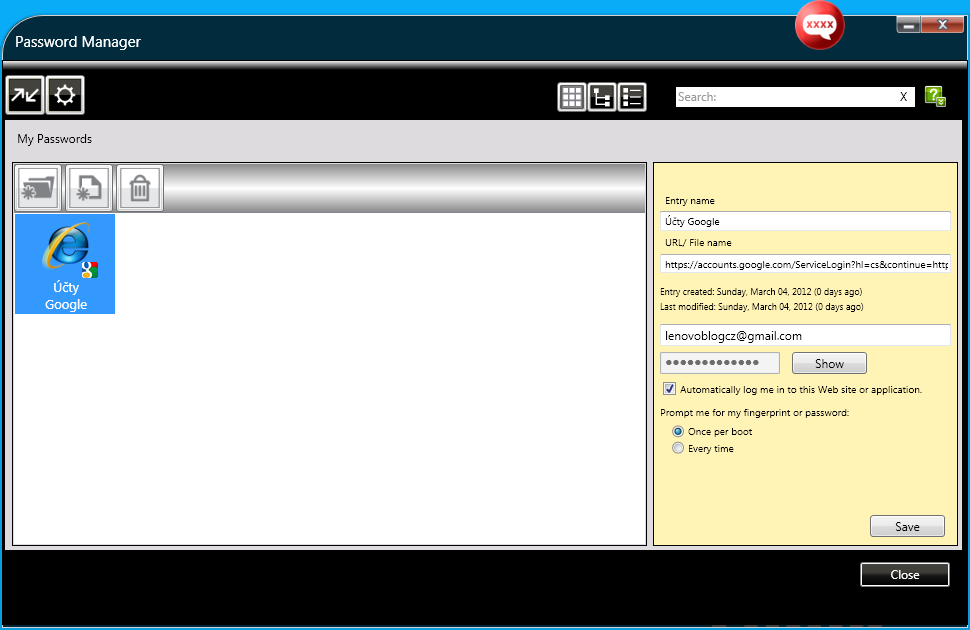The width and height of the screenshot is (970, 630).
Task: Click the compact view arrows icon
Action: 25,96
